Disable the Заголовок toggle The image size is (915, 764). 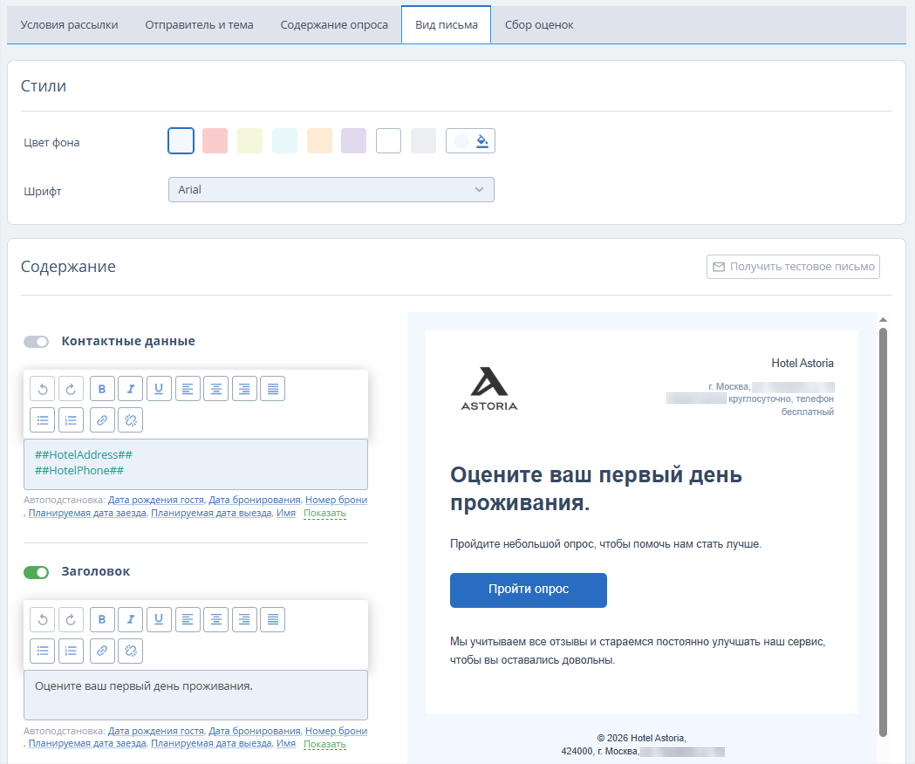[x=36, y=573]
